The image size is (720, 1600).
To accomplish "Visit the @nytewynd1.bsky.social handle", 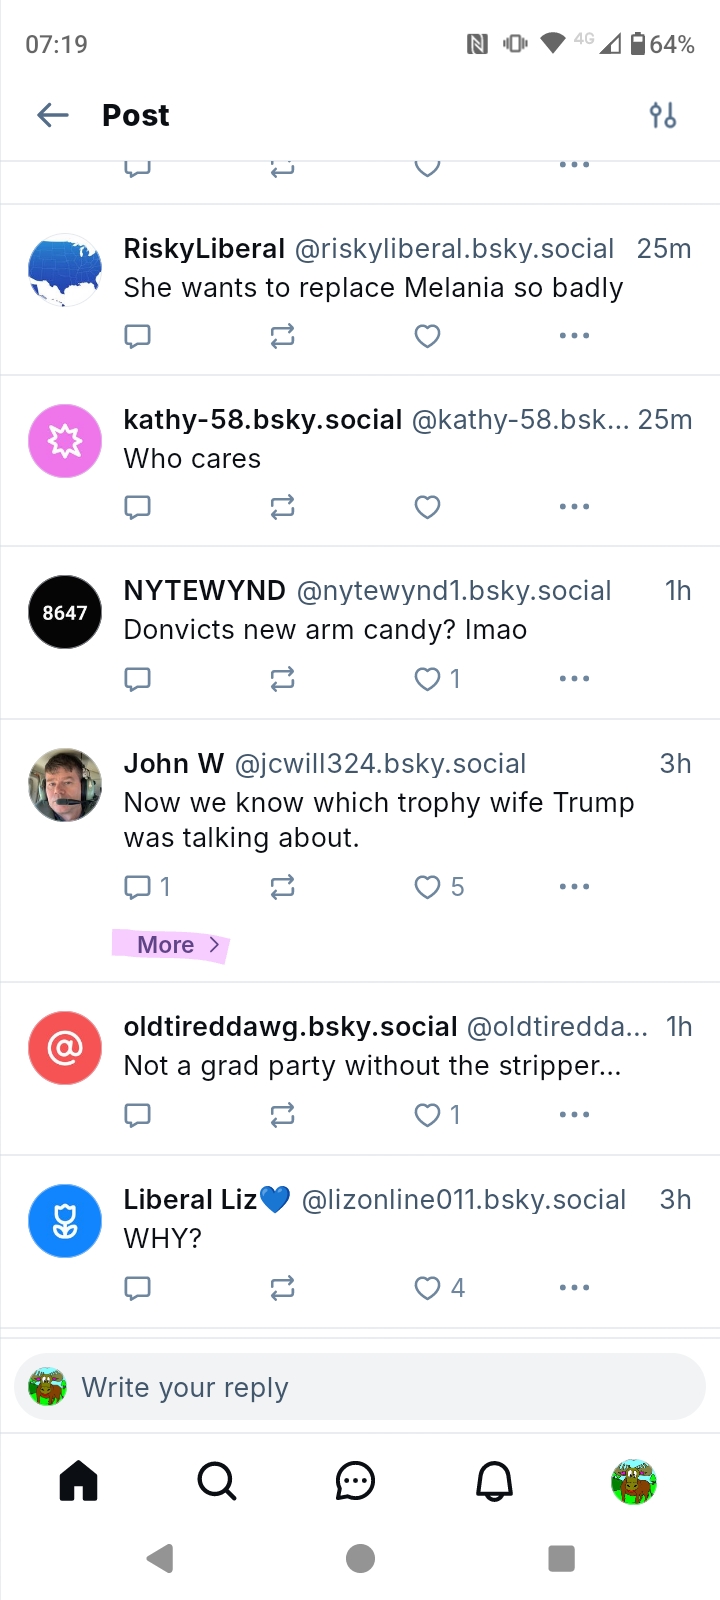I will click(454, 591).
